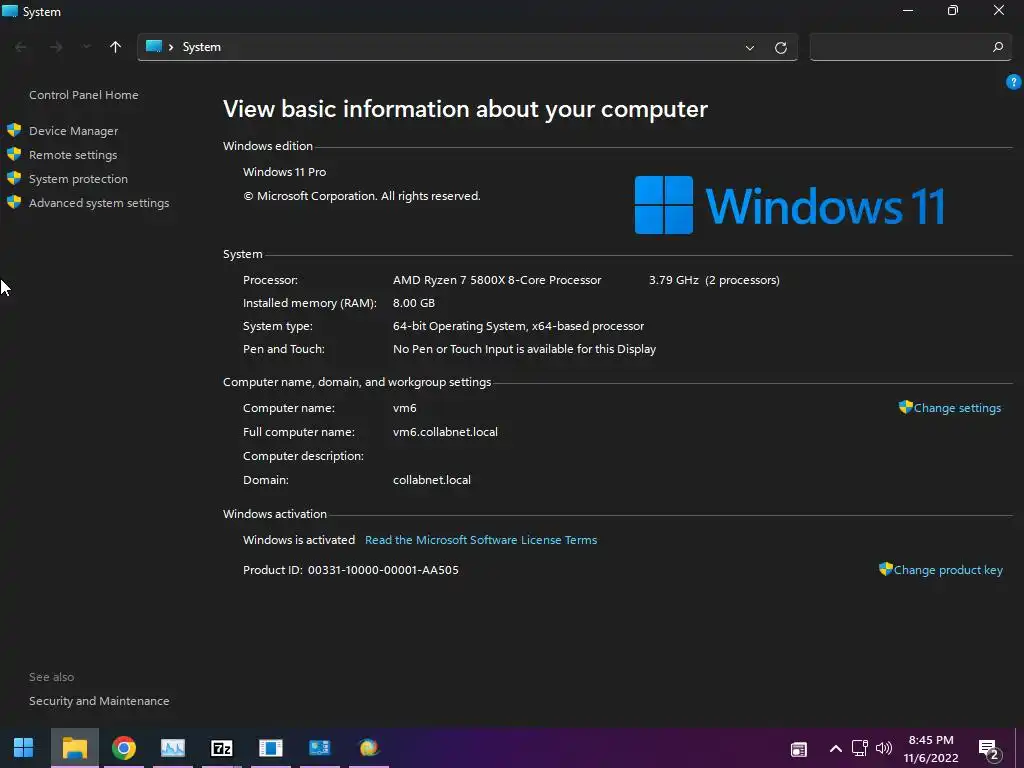Open the globe browser taskbar icon

(x=369, y=748)
